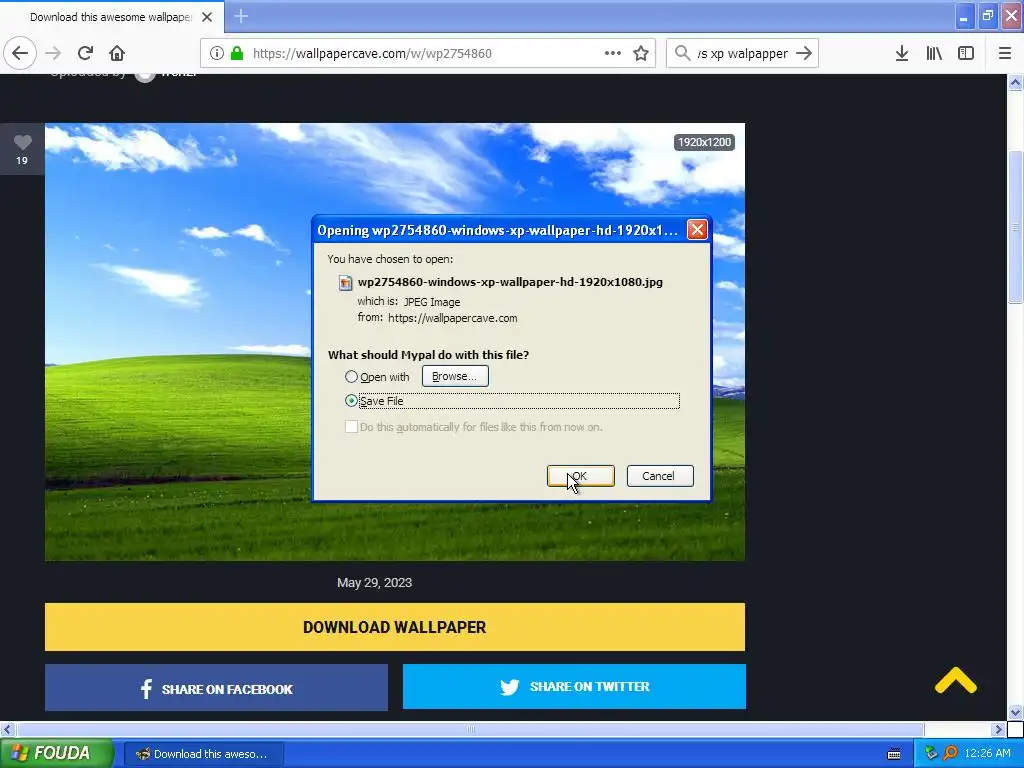Click the jpg filename in the dialog
This screenshot has width=1024, height=768.
pyautogui.click(x=510, y=282)
